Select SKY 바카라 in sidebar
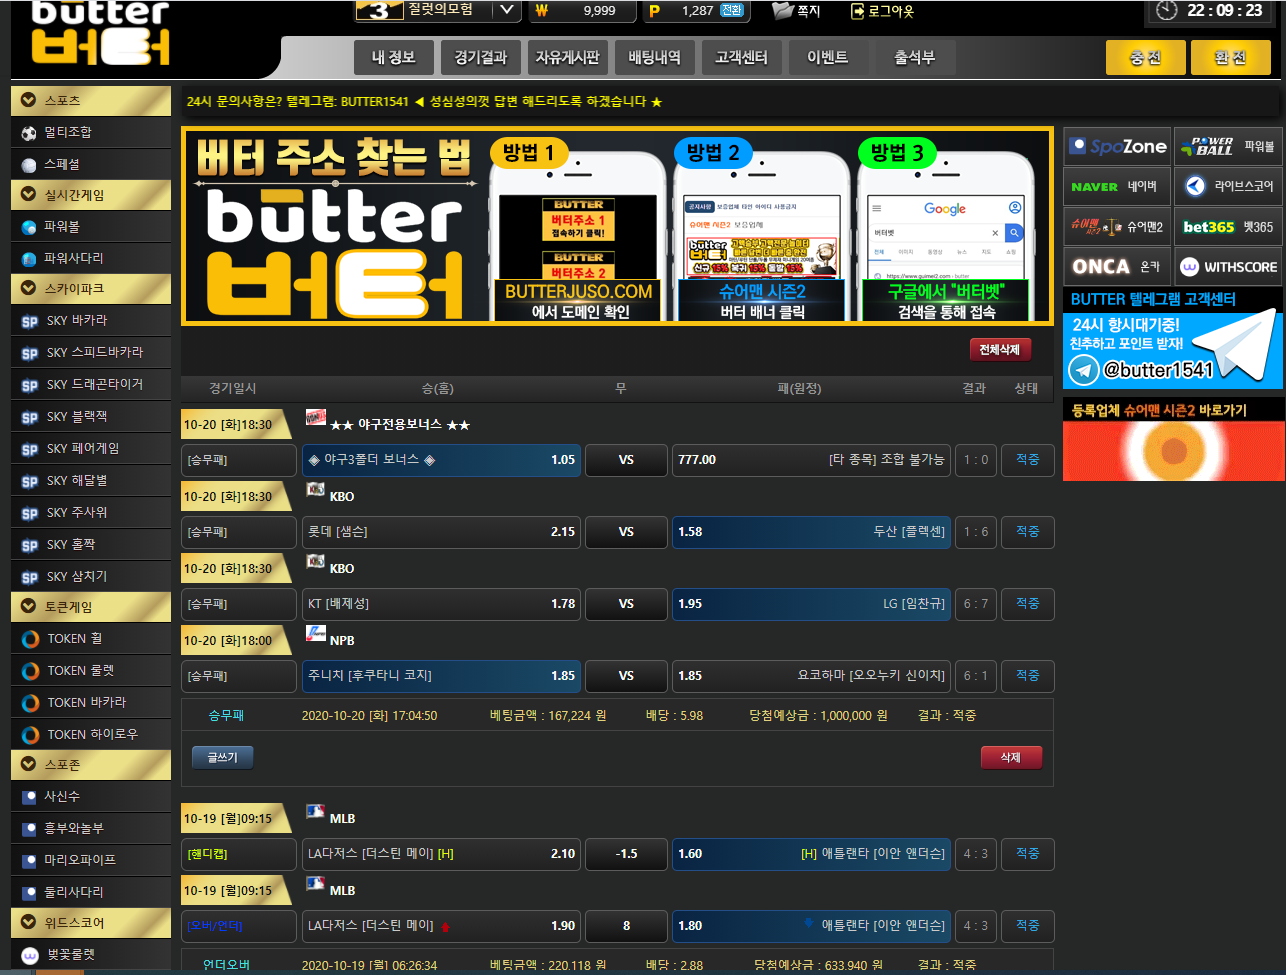This screenshot has width=1286, height=975. [x=77, y=321]
